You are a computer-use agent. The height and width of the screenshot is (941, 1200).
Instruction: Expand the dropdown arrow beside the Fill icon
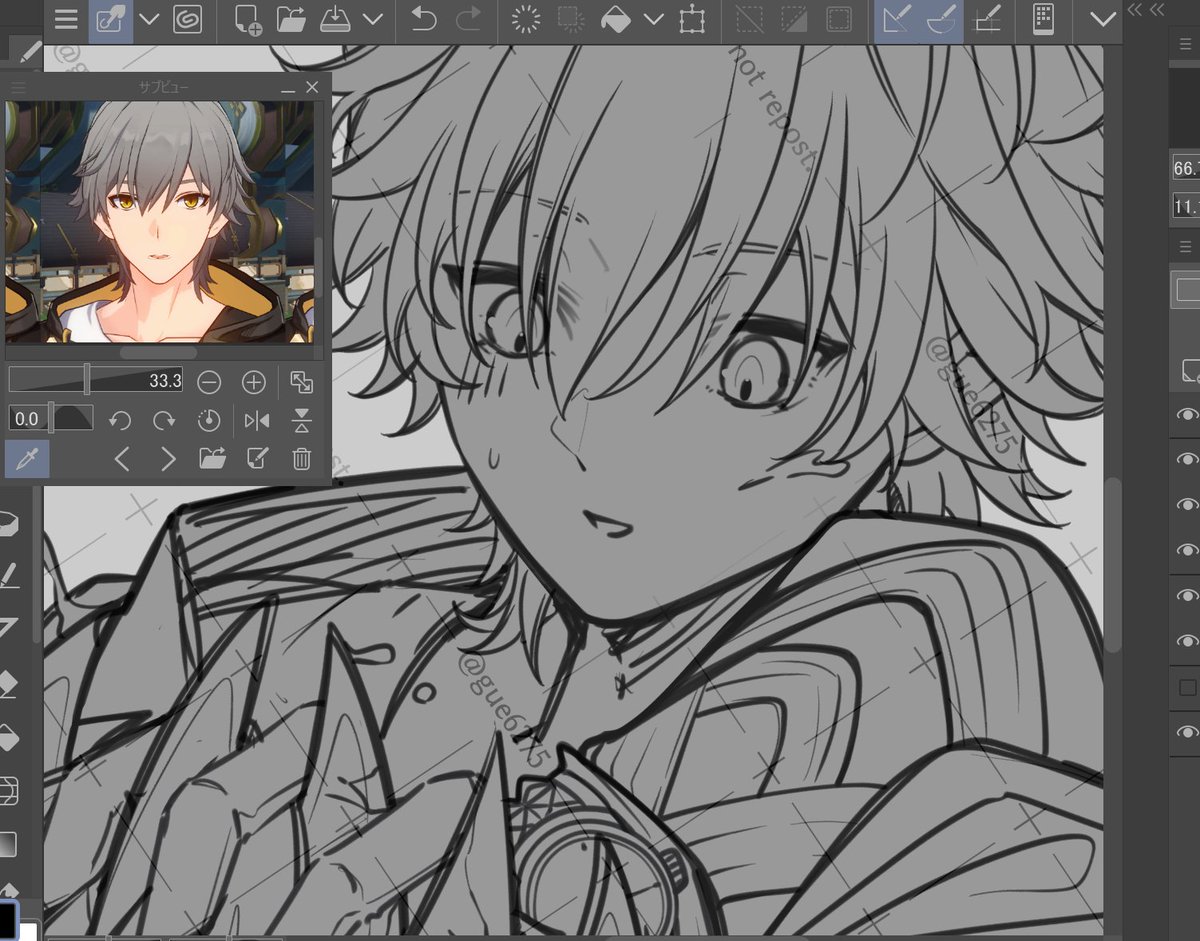[x=653, y=20]
